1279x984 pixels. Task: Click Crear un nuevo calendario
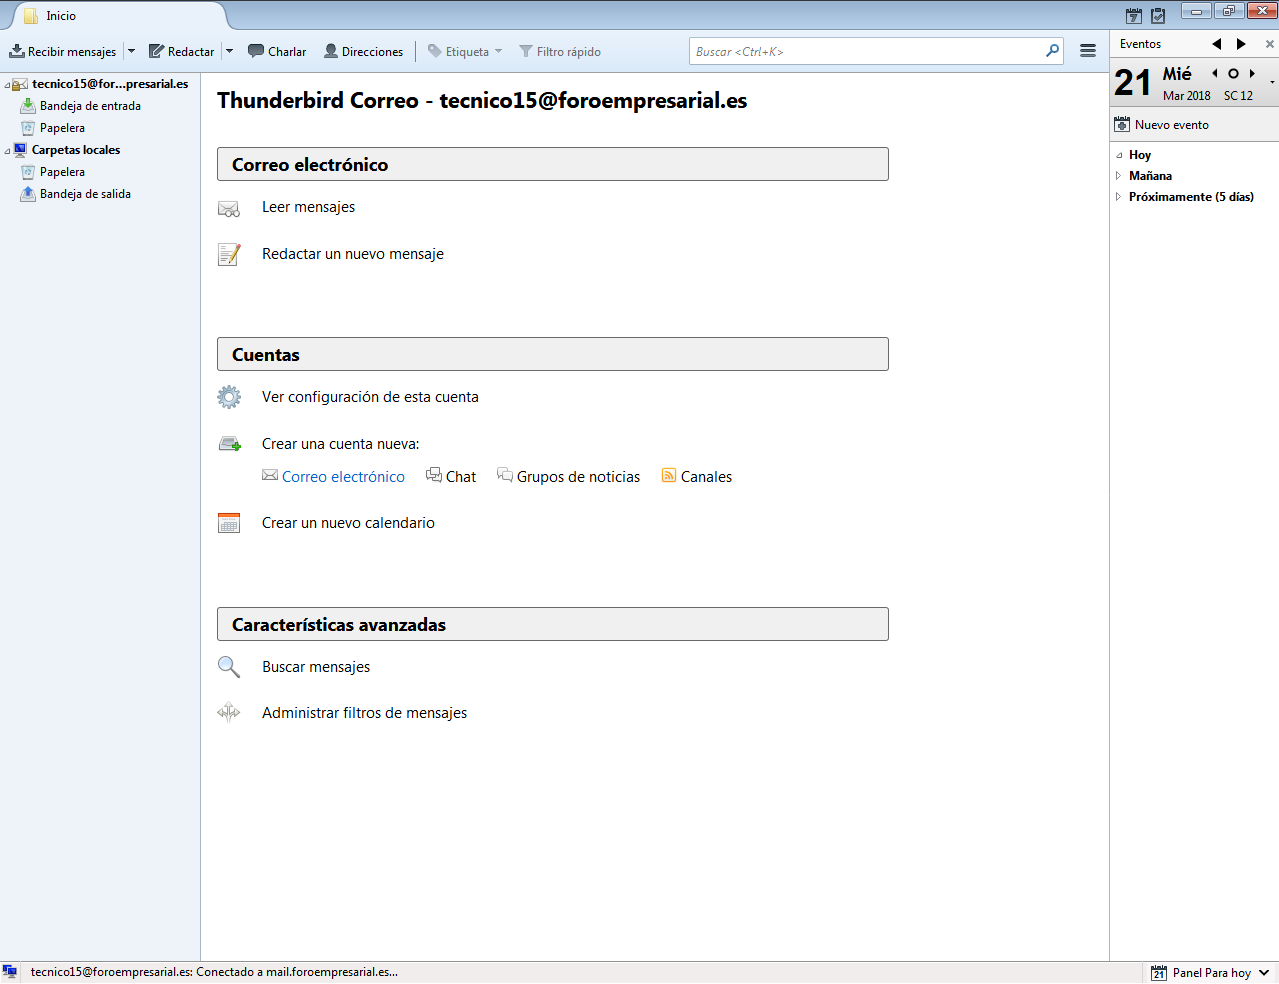click(348, 523)
